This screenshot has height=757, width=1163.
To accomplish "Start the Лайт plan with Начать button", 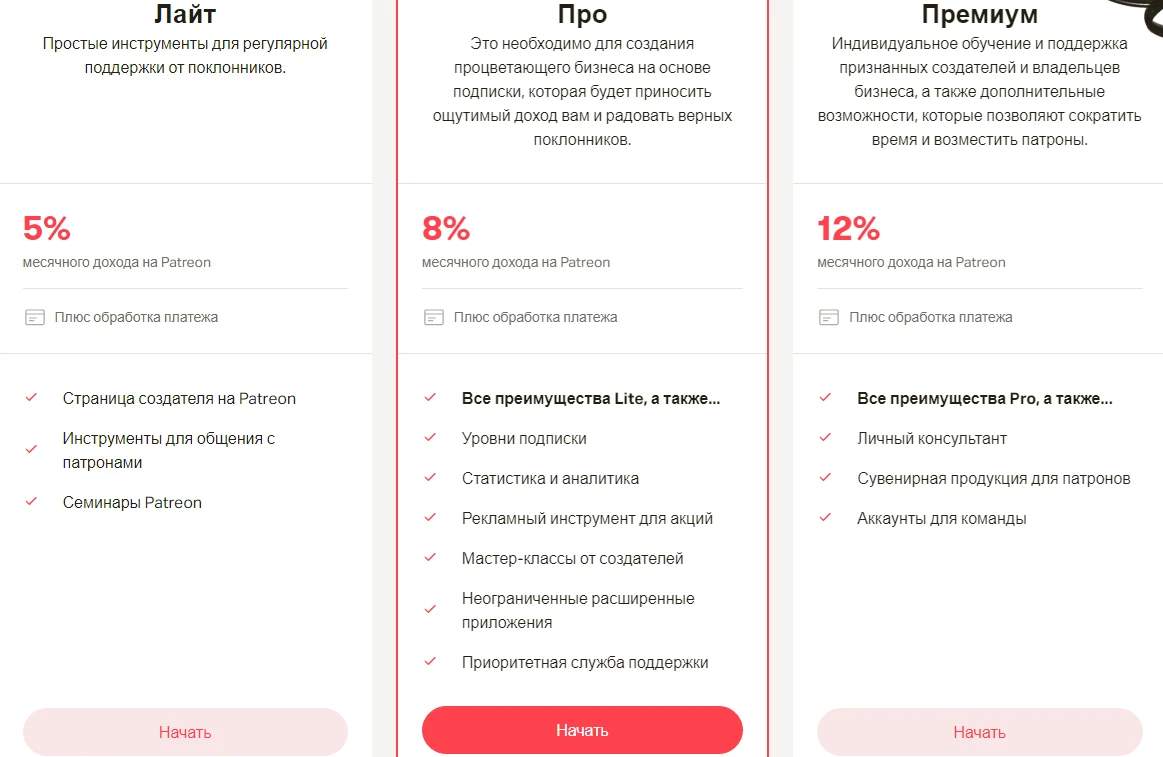I will pyautogui.click(x=185, y=732).
